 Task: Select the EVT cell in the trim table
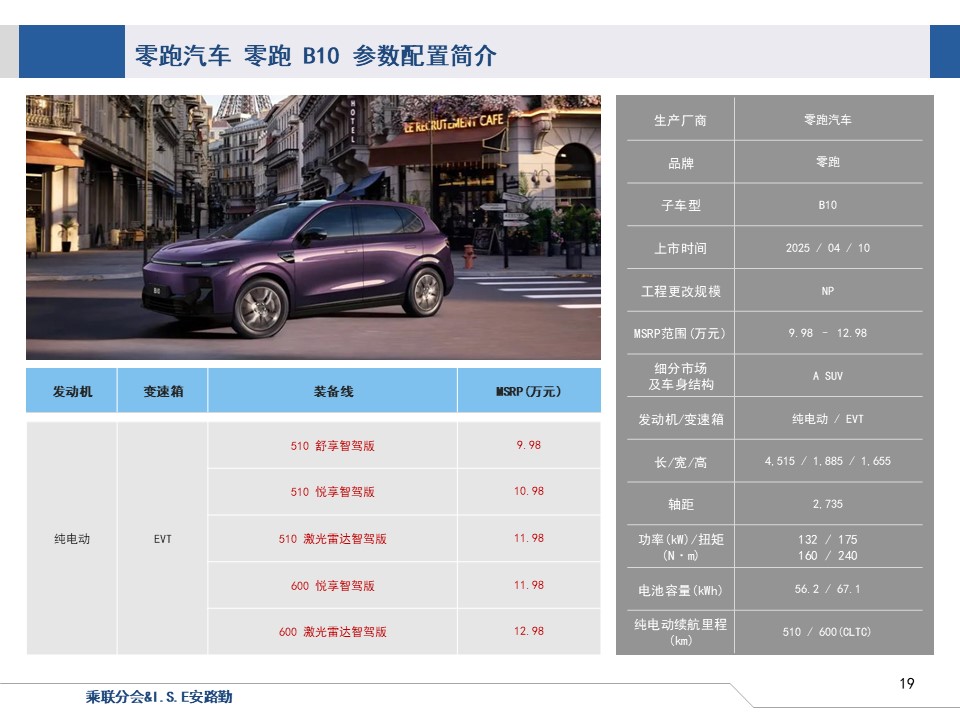(163, 539)
